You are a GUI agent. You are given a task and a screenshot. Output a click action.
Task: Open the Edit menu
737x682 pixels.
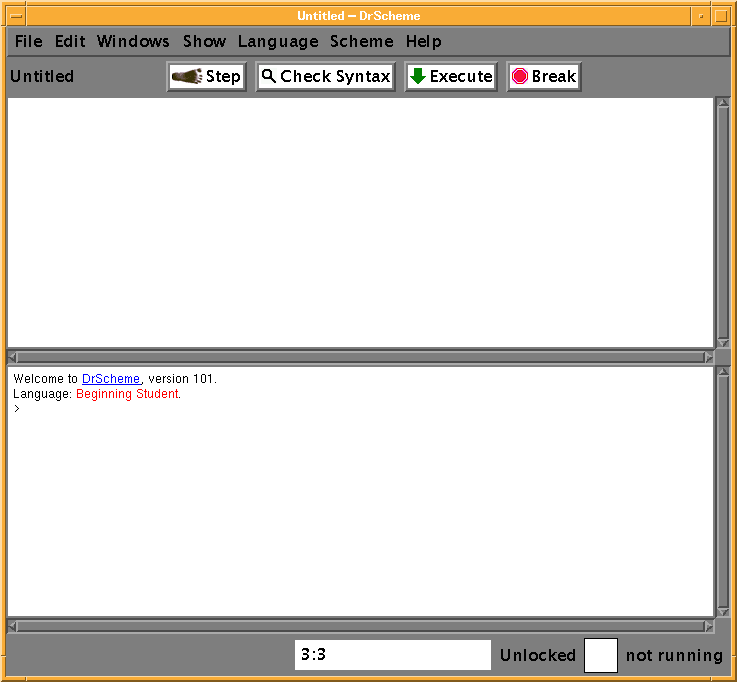[x=70, y=41]
